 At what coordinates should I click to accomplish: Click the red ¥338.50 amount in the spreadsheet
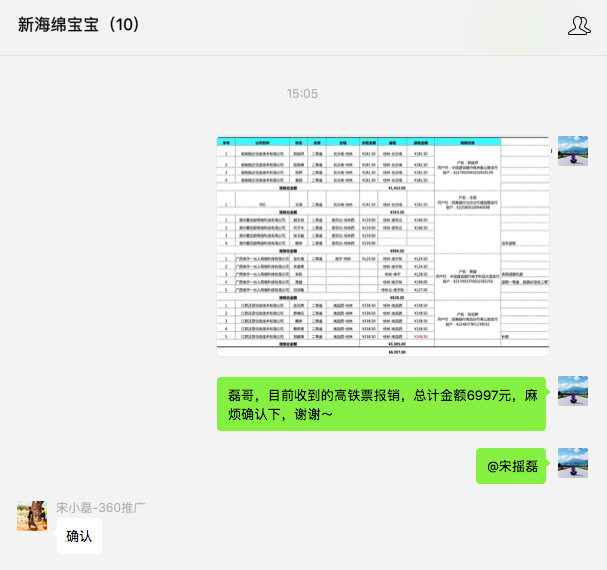420,337
